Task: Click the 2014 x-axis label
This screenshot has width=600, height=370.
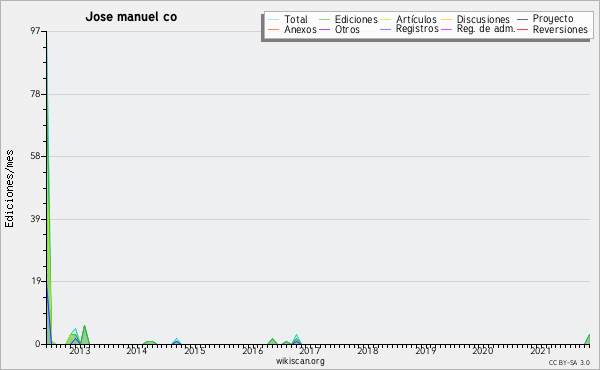Action: tap(137, 351)
